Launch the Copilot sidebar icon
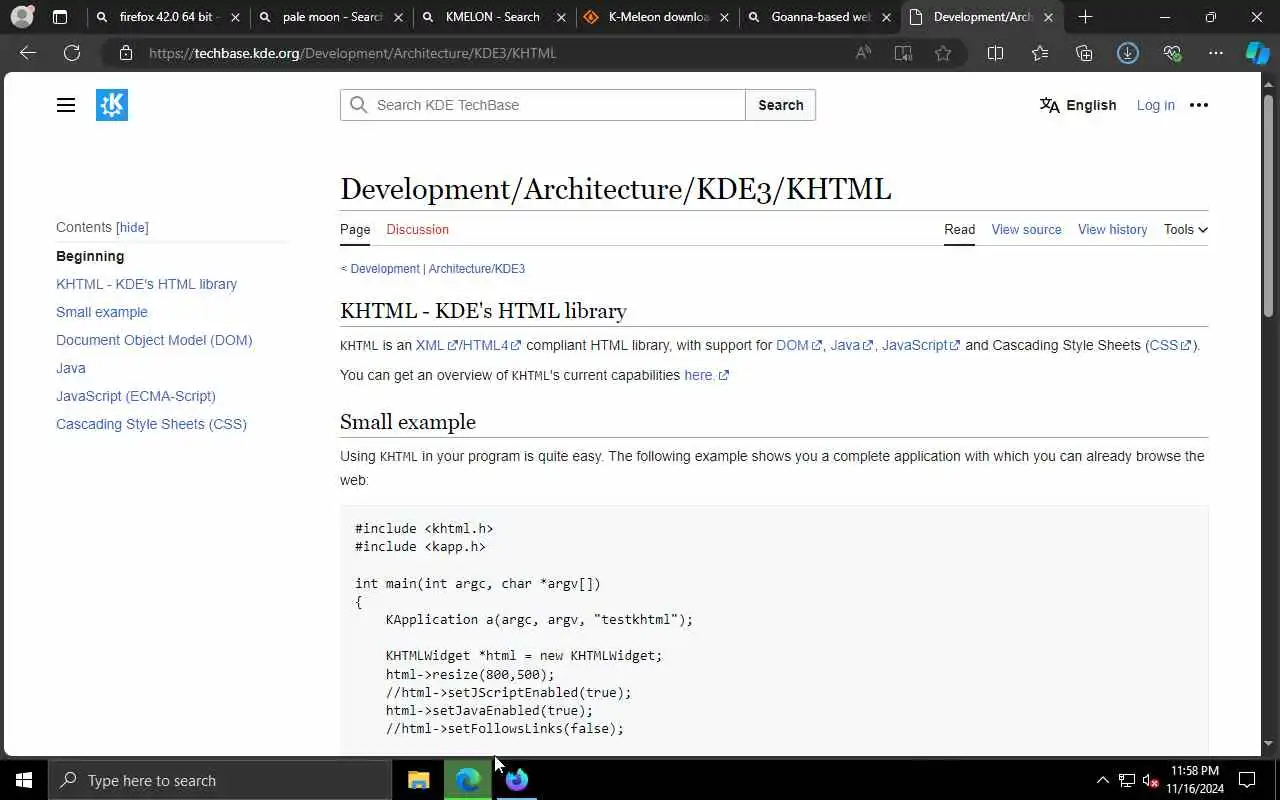The height and width of the screenshot is (800, 1280). coord(1257,53)
